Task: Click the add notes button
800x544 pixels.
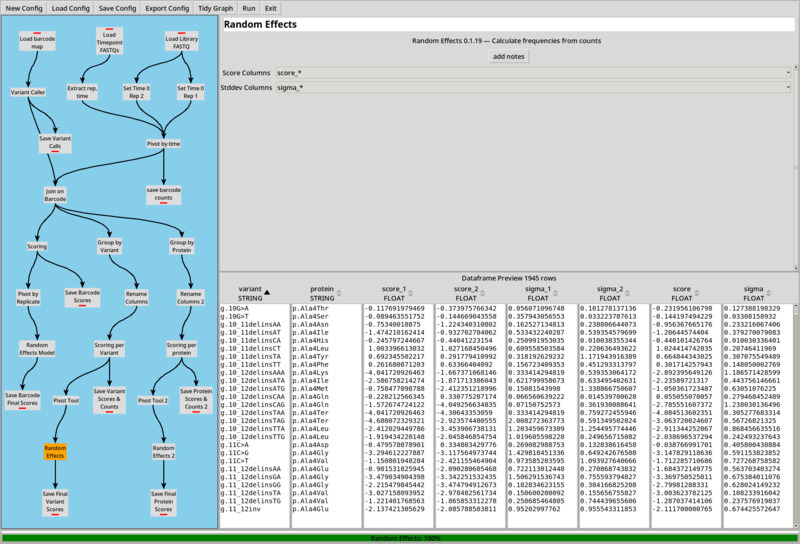Action: (508, 56)
